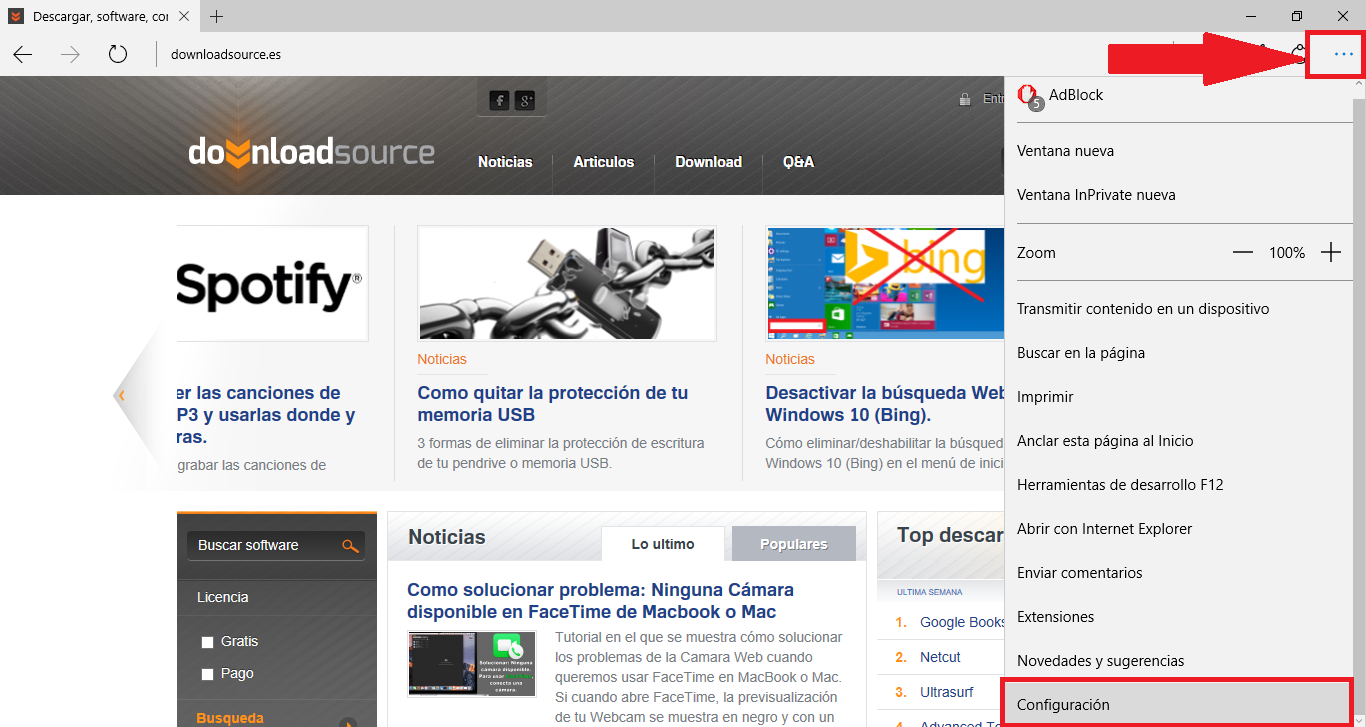Click the 100% zoom value

(1287, 253)
